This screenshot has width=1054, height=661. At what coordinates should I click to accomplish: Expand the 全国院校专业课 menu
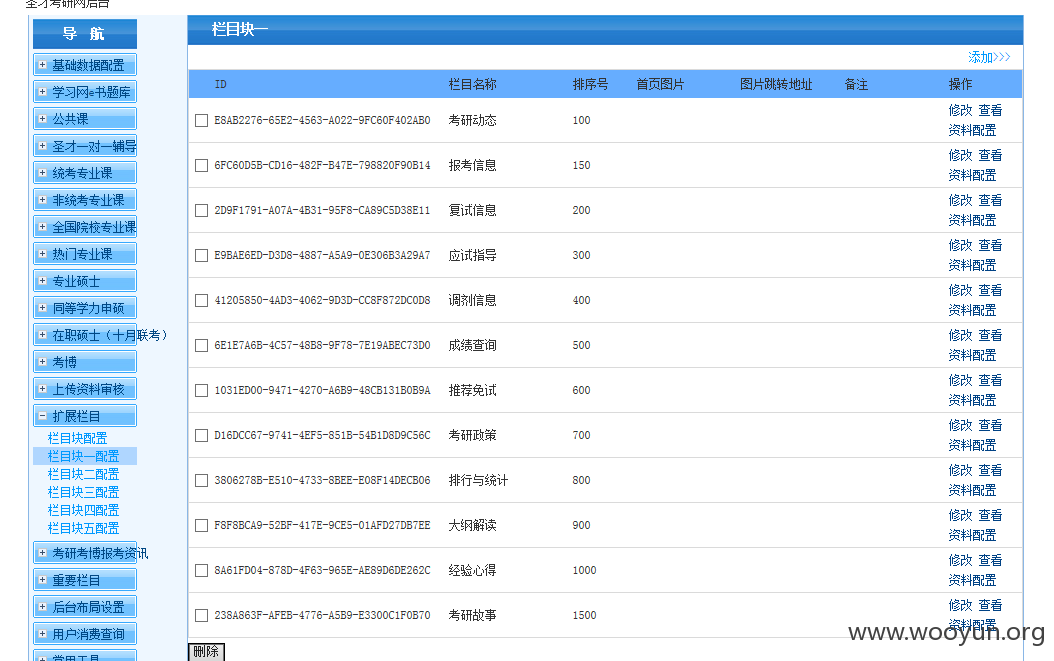pyautogui.click(x=85, y=227)
